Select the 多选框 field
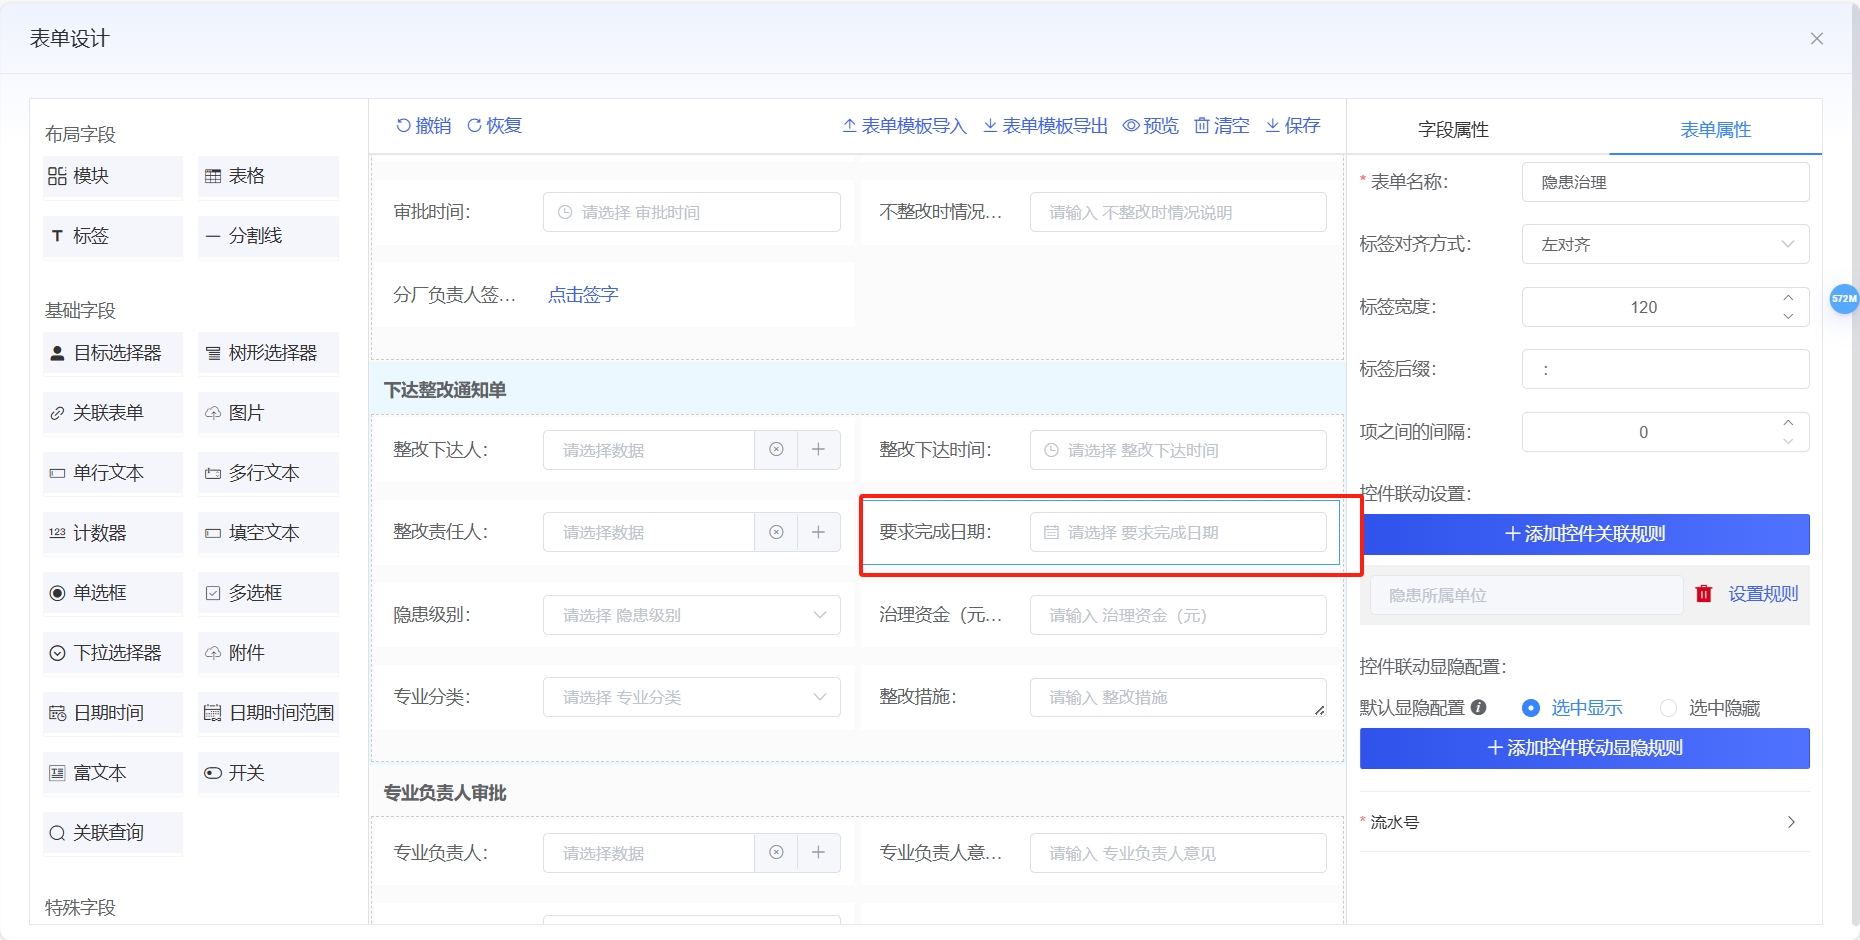 point(268,593)
